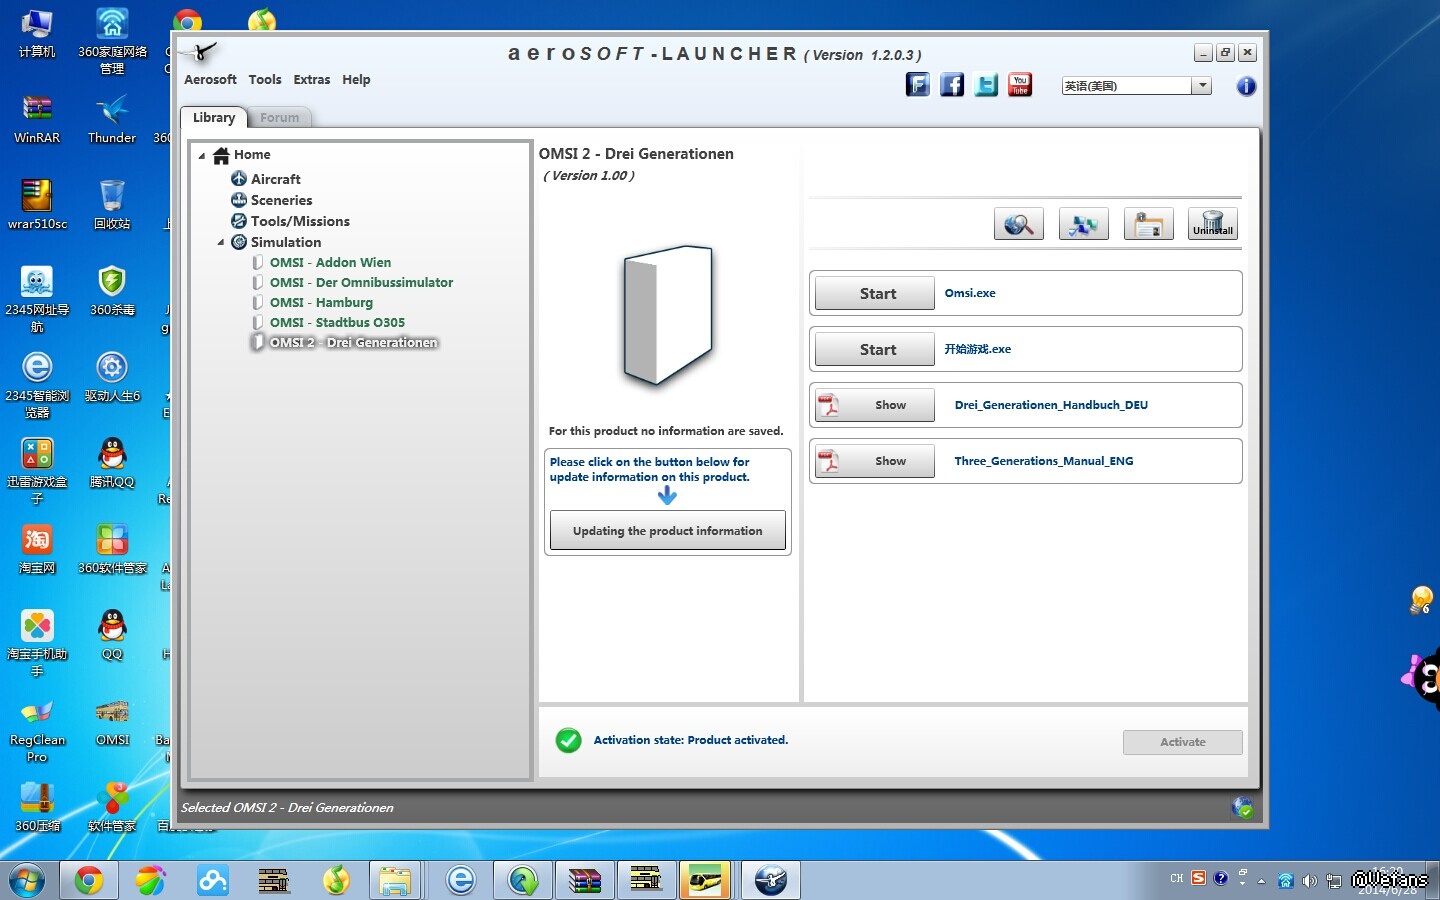Click the globe magnifier online search button
This screenshot has height=900, width=1440.
pos(1019,224)
